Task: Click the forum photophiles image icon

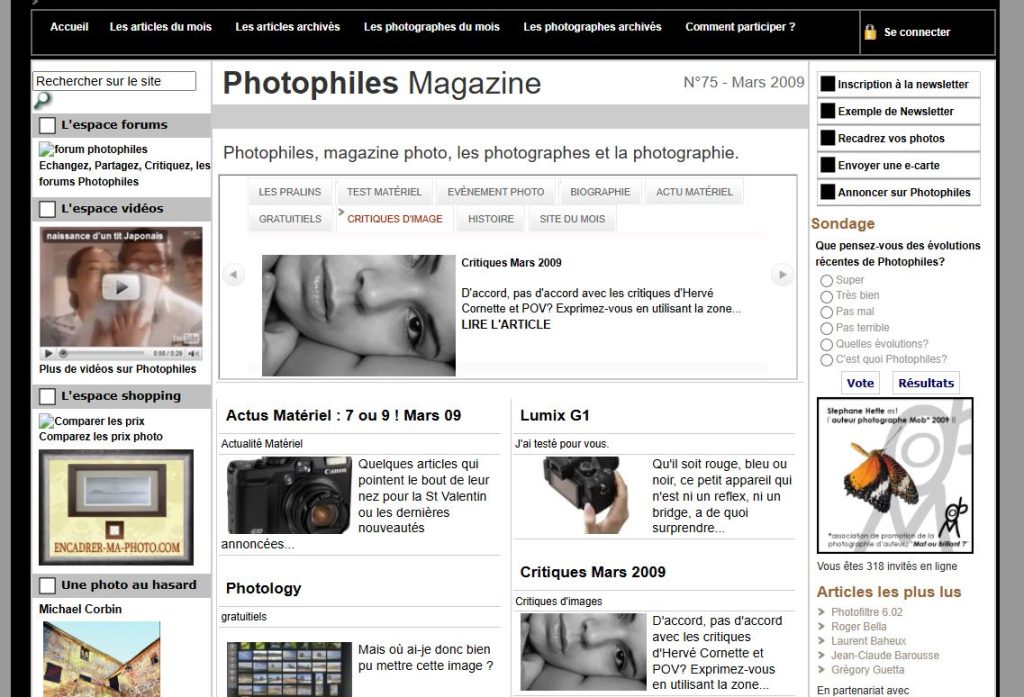Action: coord(46,150)
